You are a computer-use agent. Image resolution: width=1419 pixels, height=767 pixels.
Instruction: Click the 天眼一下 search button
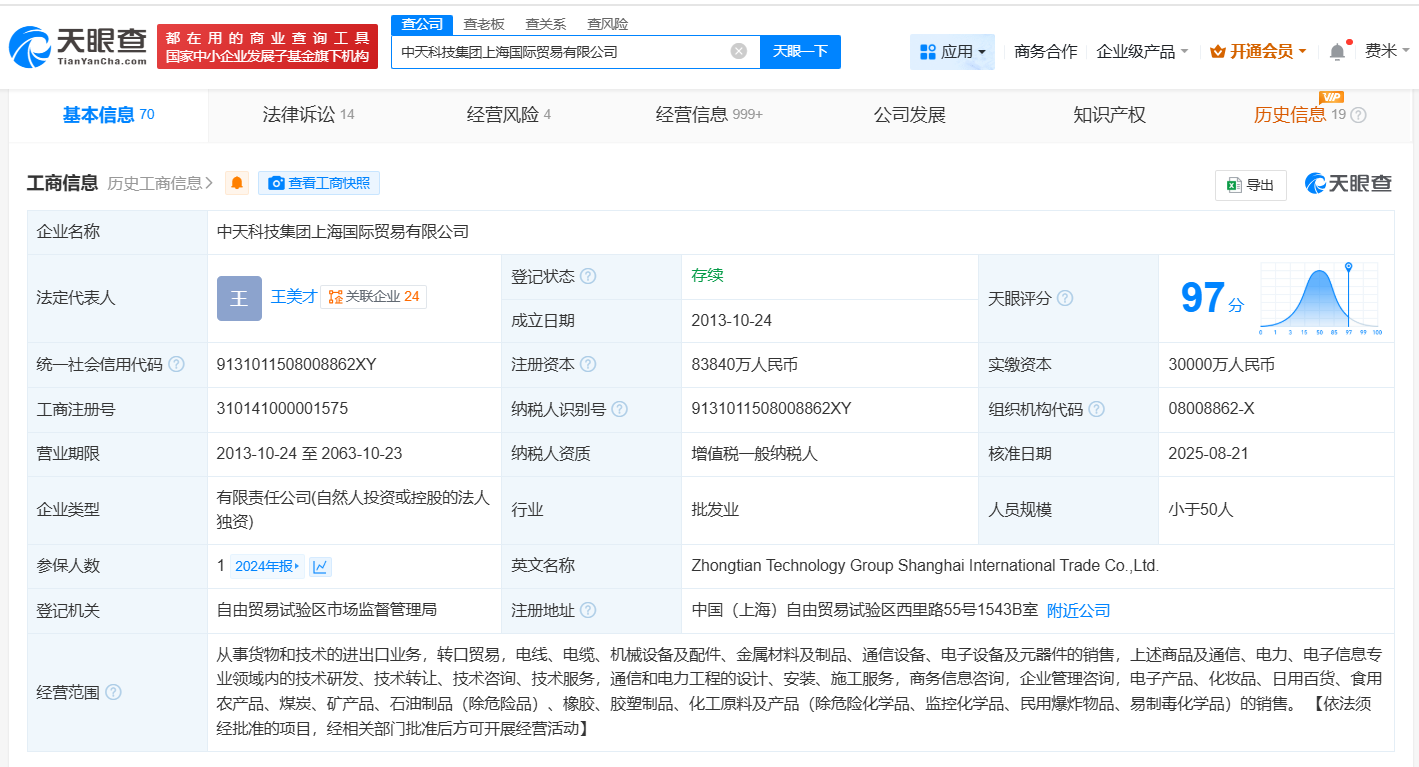point(800,51)
